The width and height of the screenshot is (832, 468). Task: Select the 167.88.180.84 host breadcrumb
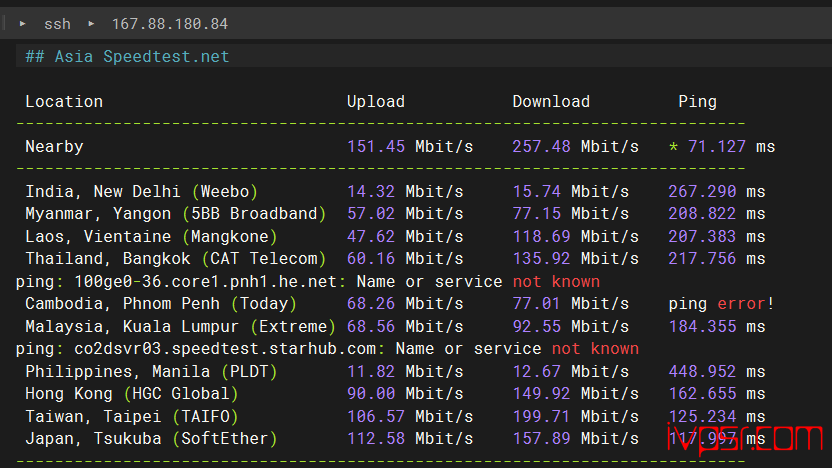click(169, 23)
